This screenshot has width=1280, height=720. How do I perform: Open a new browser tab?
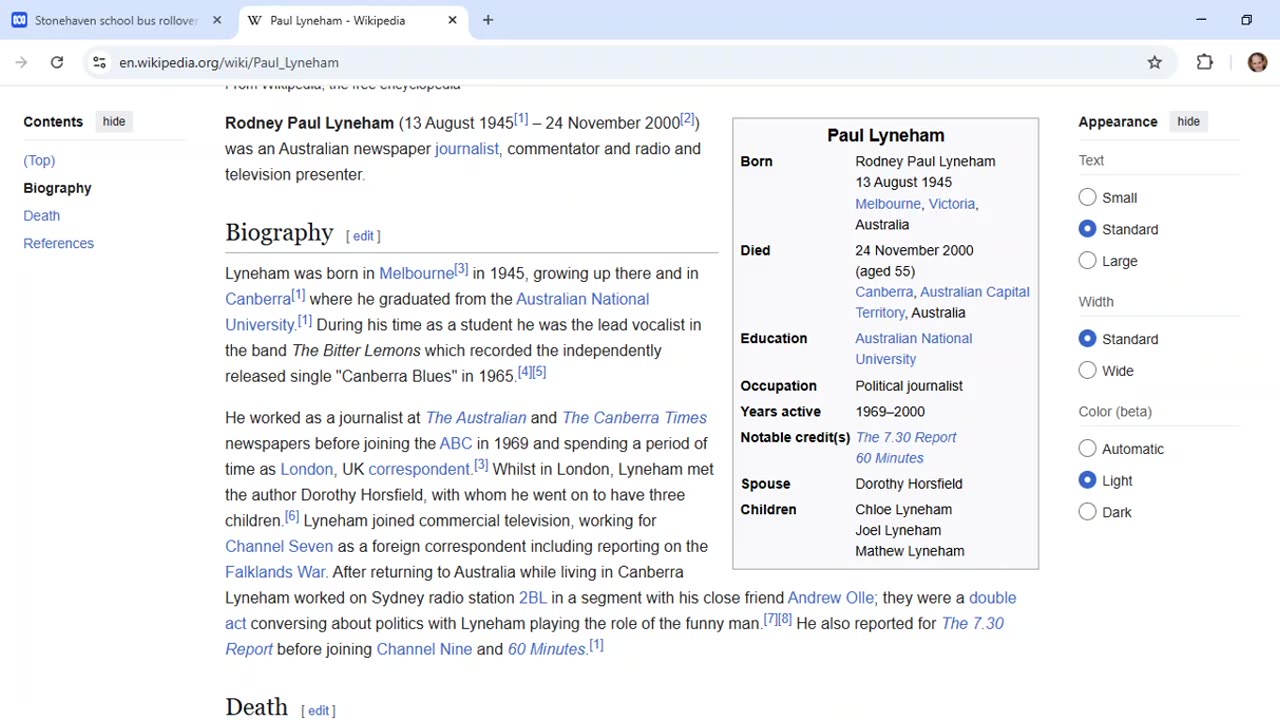(x=488, y=20)
